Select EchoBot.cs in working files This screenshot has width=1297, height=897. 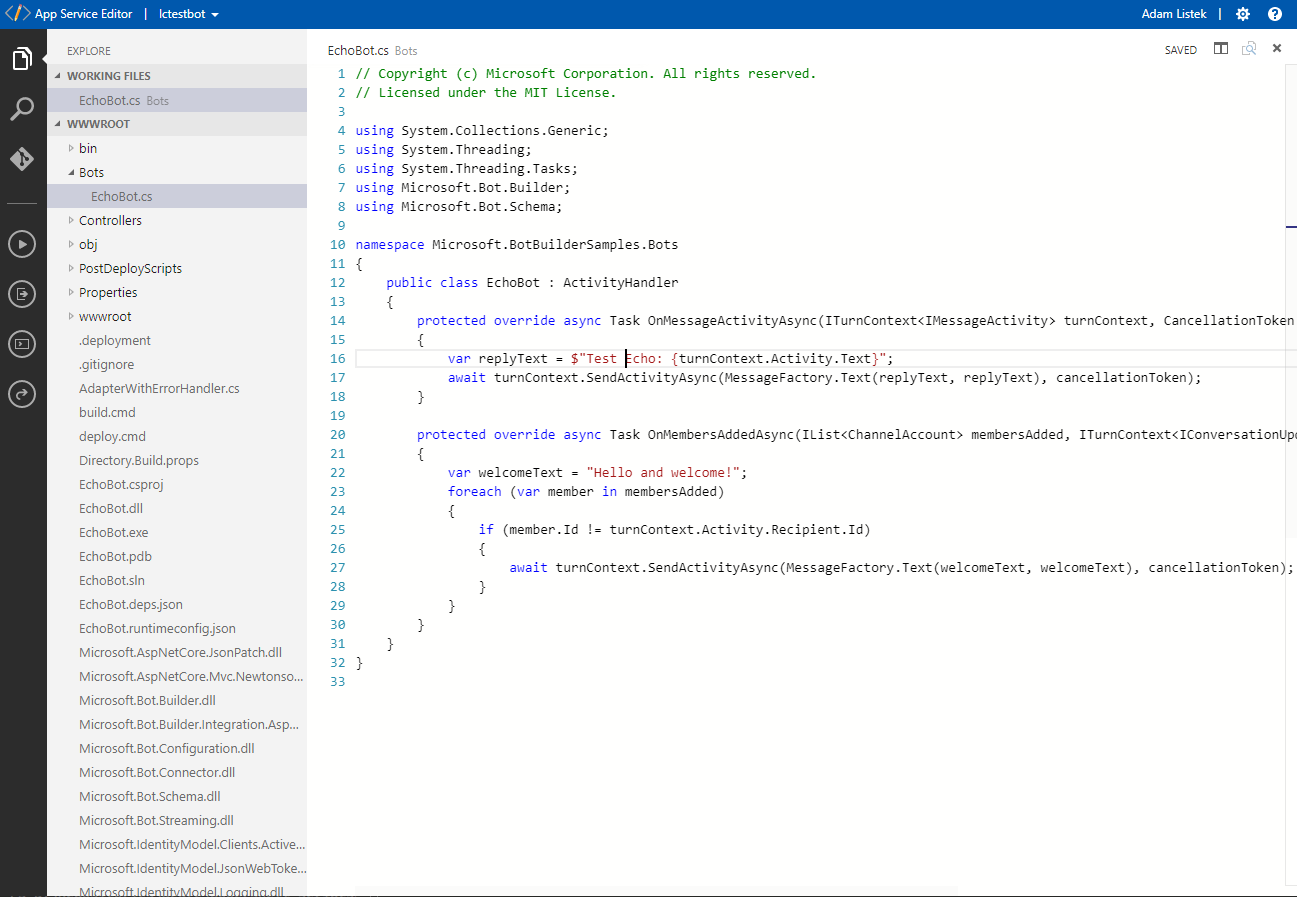click(110, 100)
